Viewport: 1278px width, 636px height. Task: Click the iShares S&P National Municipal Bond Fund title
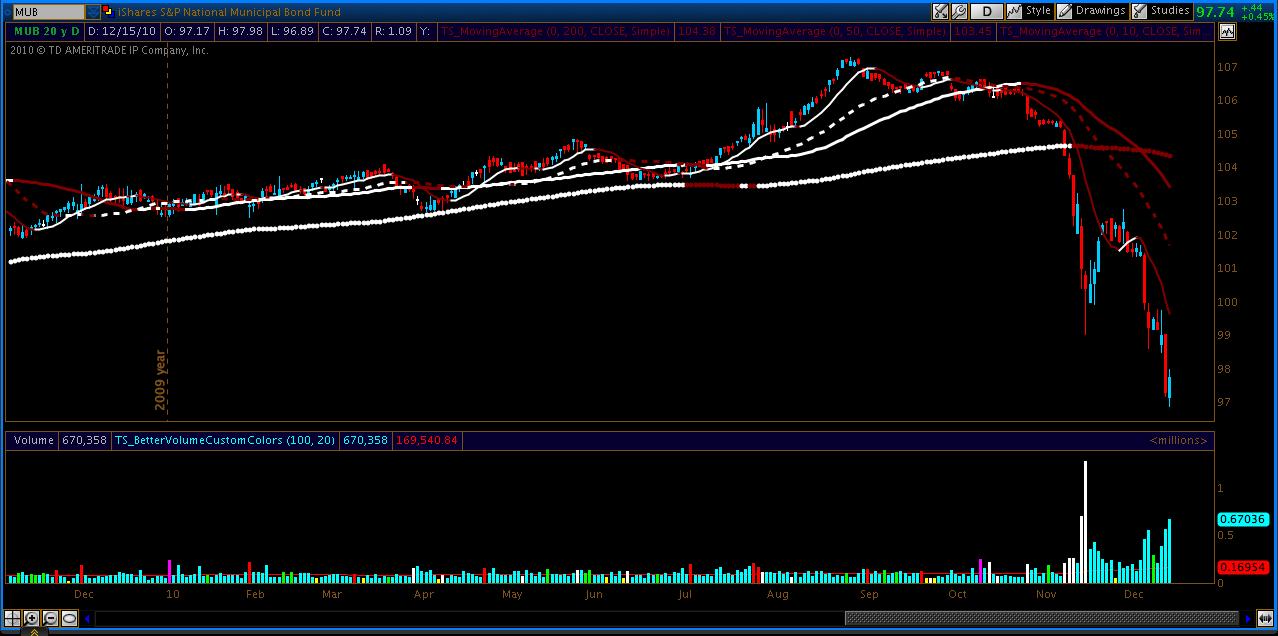229,12
